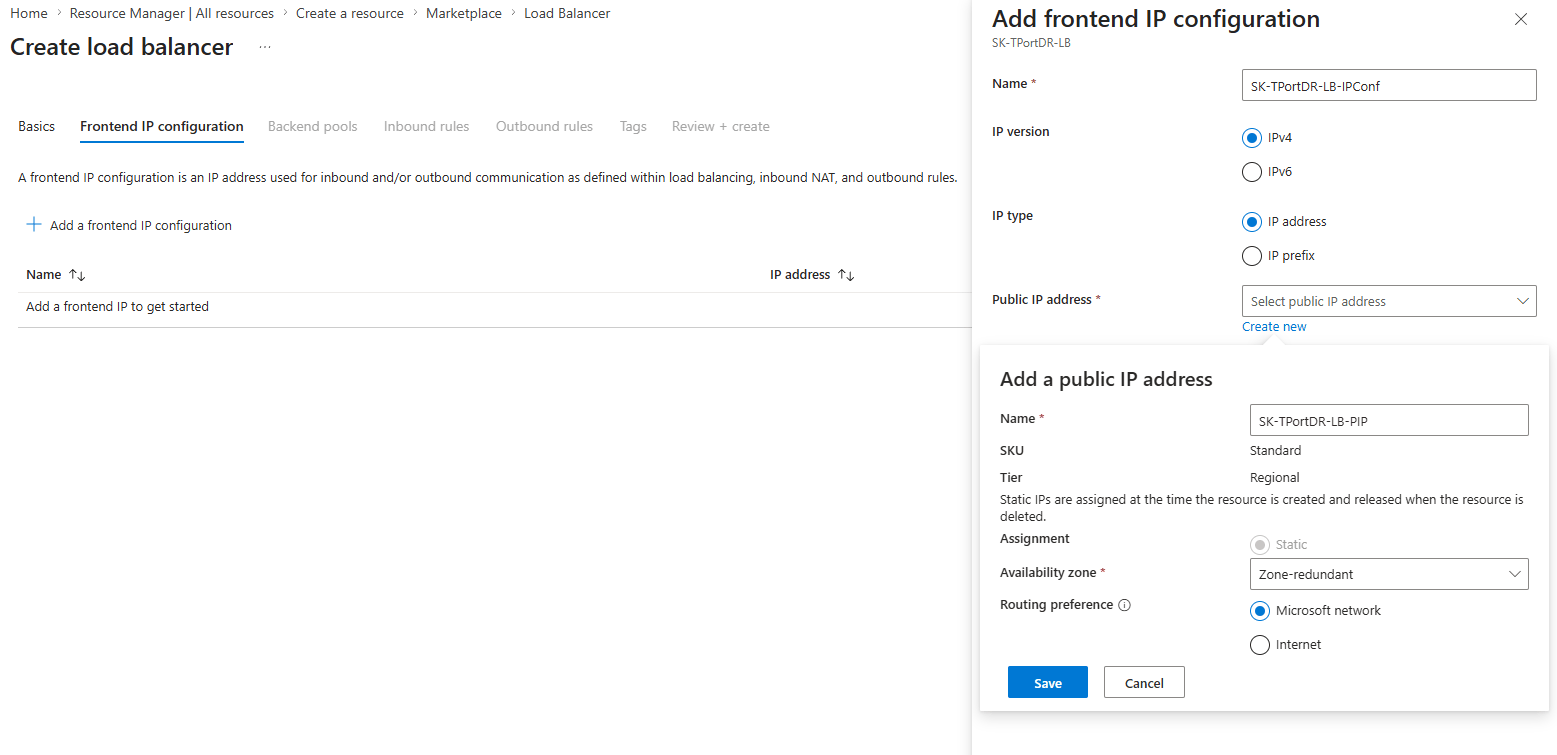Sort by the IP address column arrows icon
Viewport: 1557px width, 755px height.
tap(846, 275)
